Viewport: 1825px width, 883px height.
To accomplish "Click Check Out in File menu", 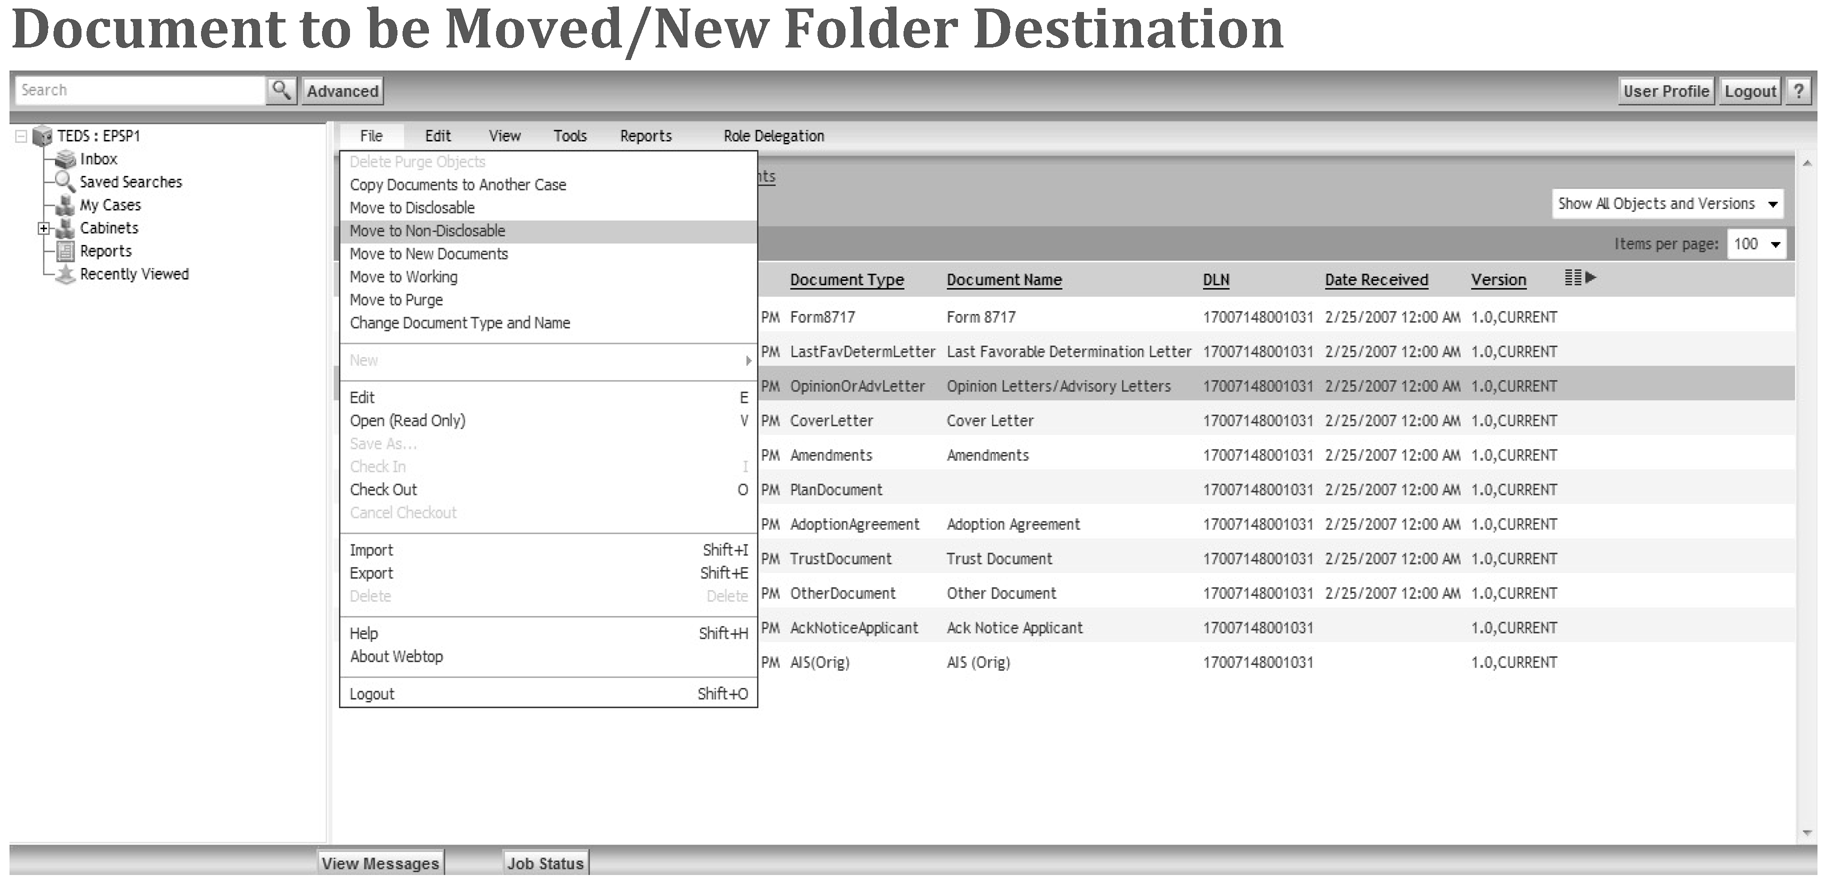I will click(x=383, y=490).
